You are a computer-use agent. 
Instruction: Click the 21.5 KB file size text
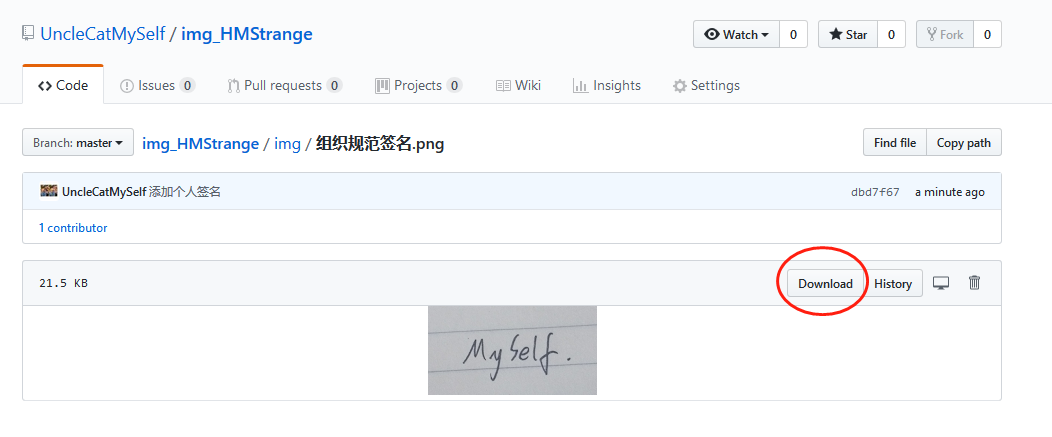click(x=64, y=283)
